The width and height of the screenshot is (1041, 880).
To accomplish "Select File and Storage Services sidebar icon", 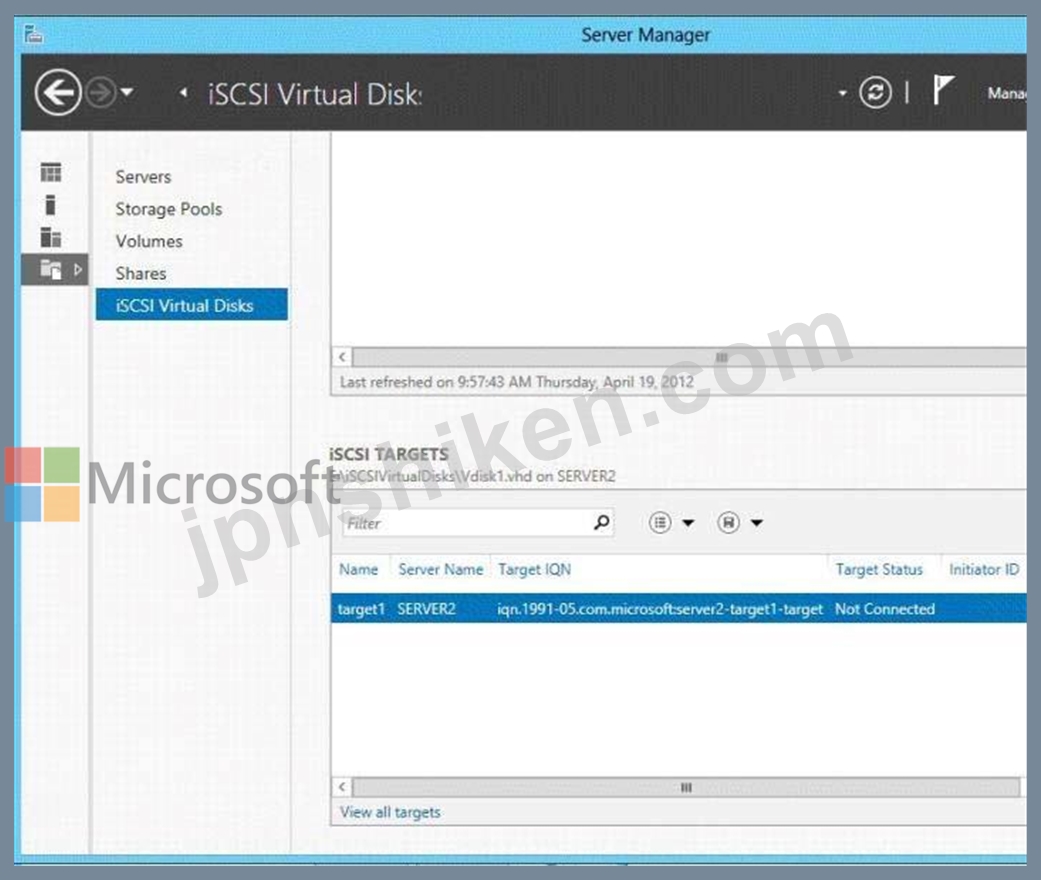I will click(x=50, y=269).
